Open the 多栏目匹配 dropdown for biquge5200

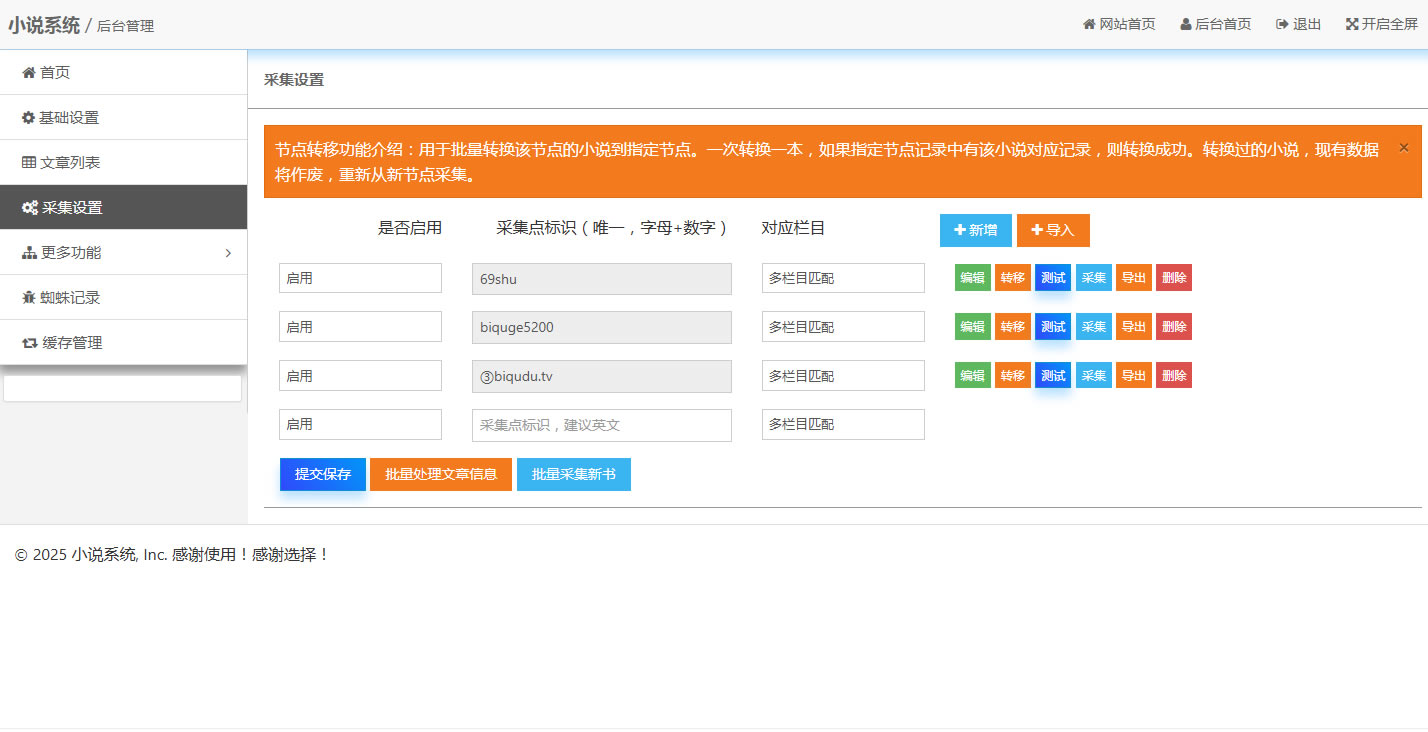[x=843, y=327]
